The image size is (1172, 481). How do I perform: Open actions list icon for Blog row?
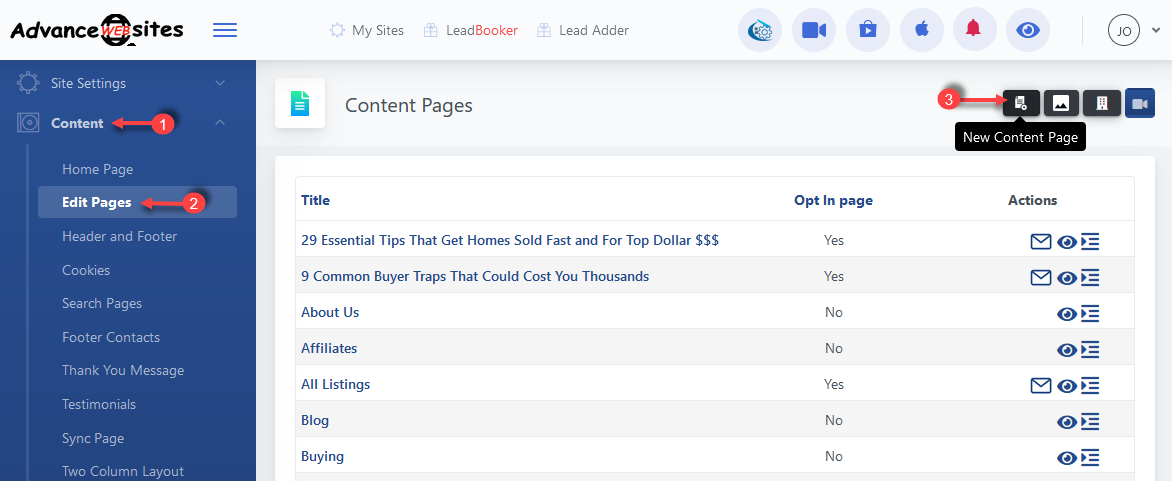point(1090,421)
